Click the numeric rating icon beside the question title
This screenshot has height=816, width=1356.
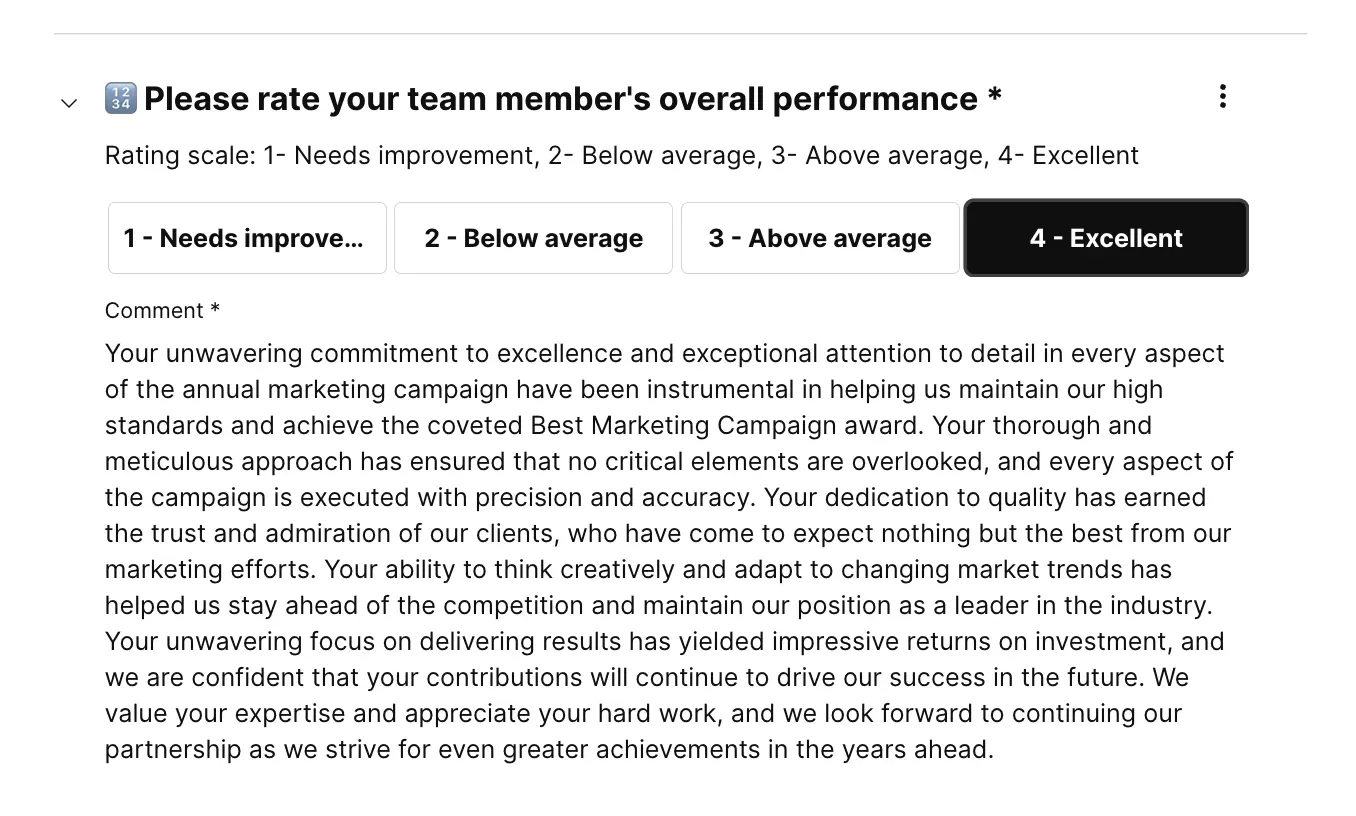(x=119, y=98)
